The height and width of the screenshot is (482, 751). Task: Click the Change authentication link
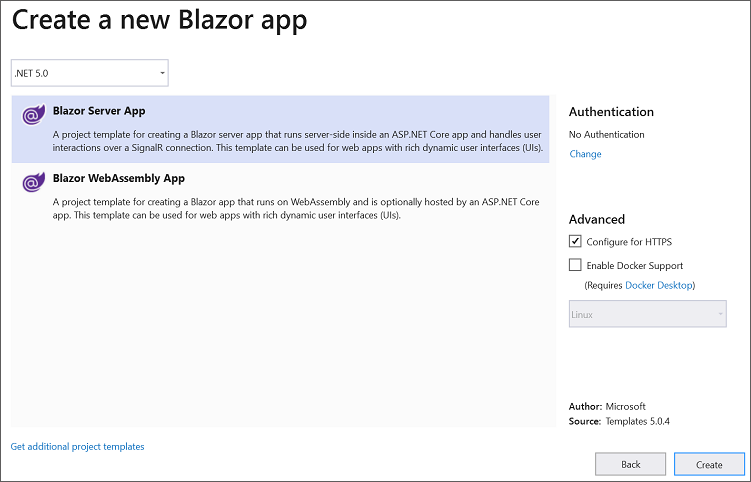pyautogui.click(x=585, y=154)
